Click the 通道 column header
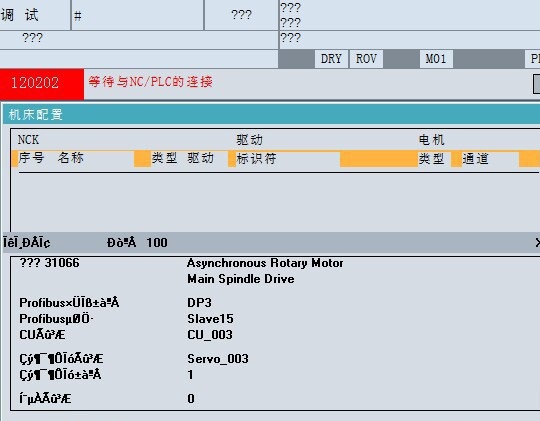Image resolution: width=540 pixels, height=421 pixels. coord(475,159)
